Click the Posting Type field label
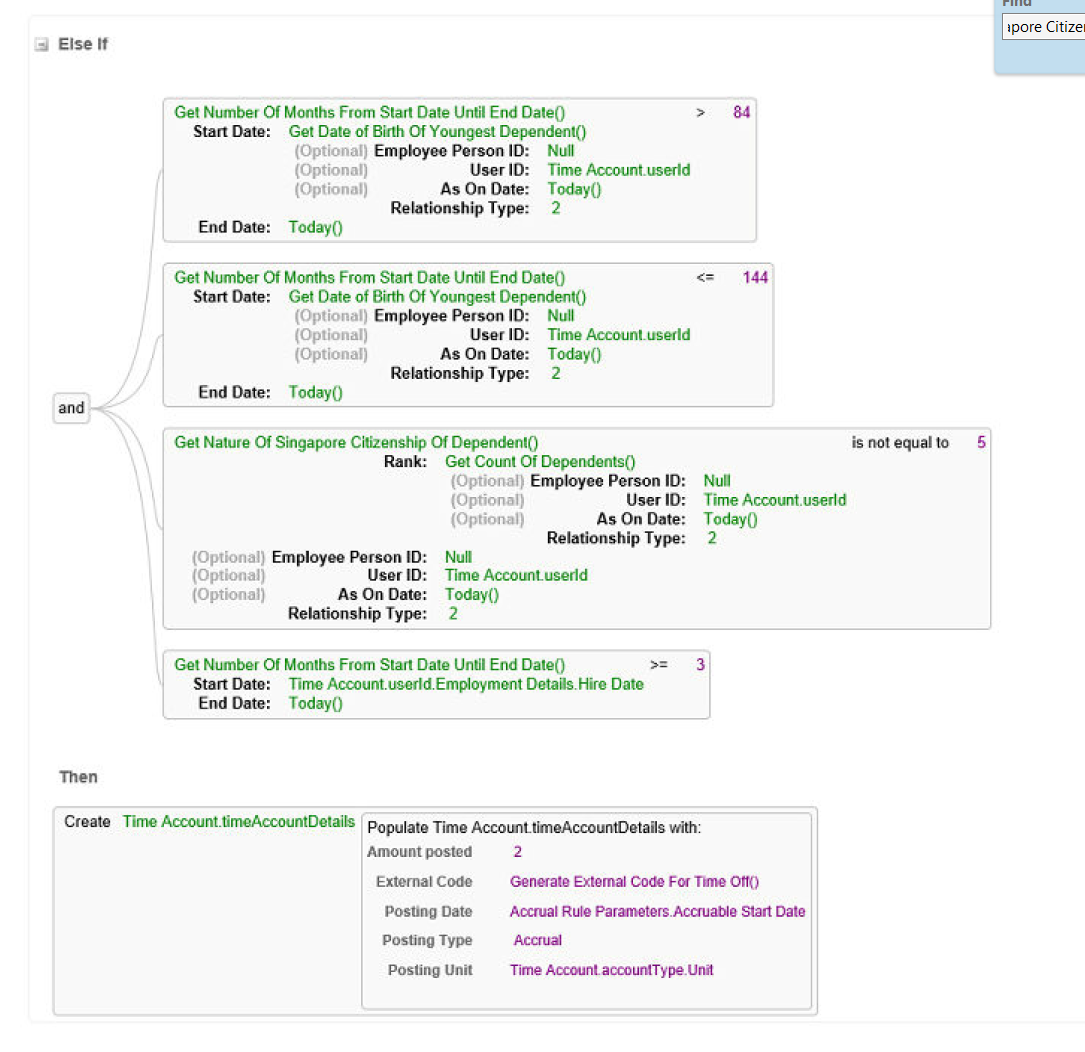This screenshot has width=1085, height=1052. (x=427, y=940)
